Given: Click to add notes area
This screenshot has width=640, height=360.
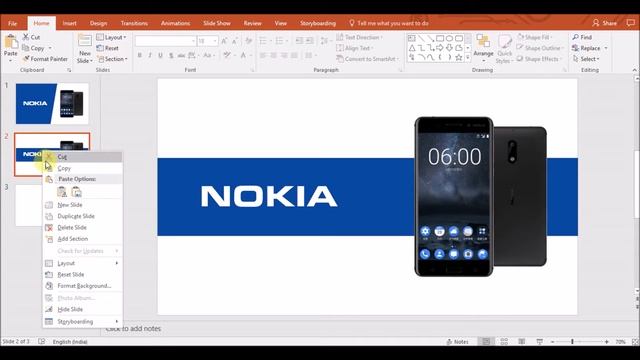Looking at the screenshot, I should (133, 329).
